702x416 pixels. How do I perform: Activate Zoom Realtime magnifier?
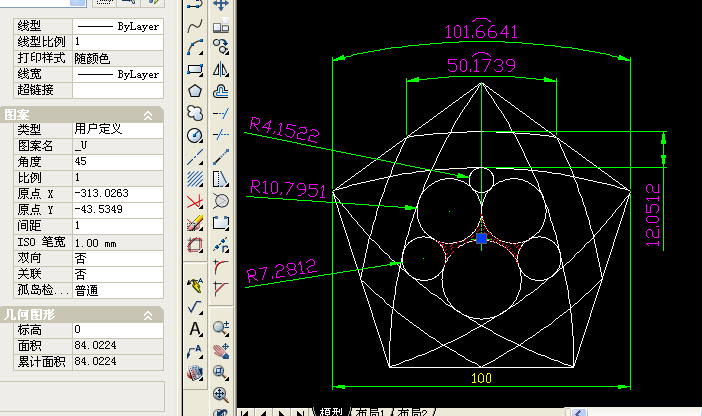(221, 328)
